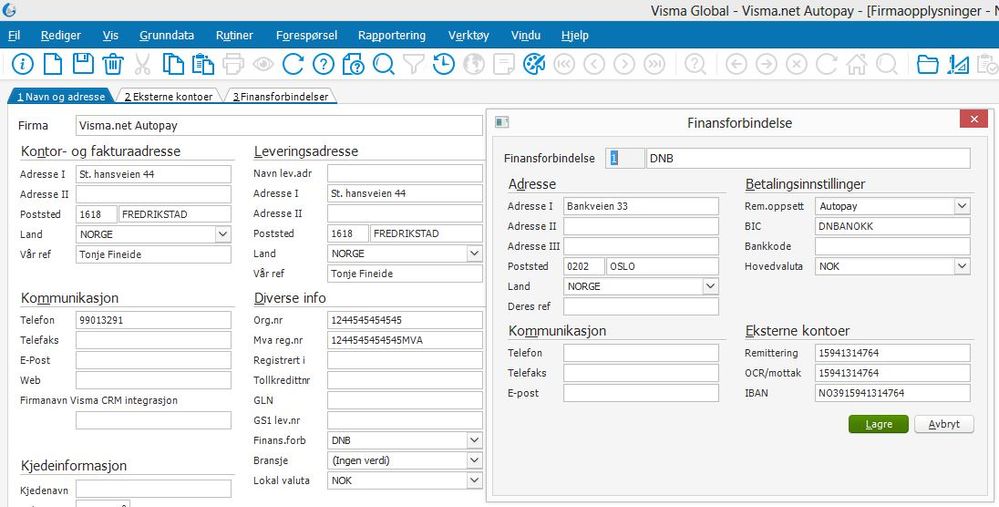999x507 pixels.
Task: Create a new record with the blank page icon
Action: pyautogui.click(x=53, y=64)
